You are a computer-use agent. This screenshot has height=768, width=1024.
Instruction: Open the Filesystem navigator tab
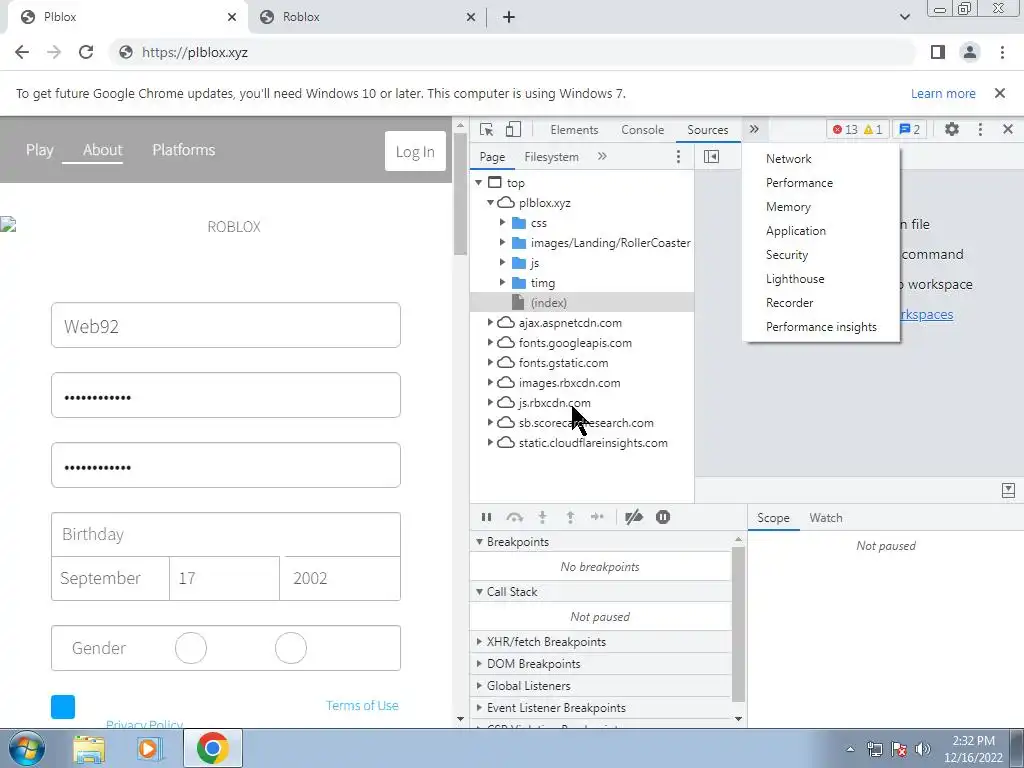point(551,157)
